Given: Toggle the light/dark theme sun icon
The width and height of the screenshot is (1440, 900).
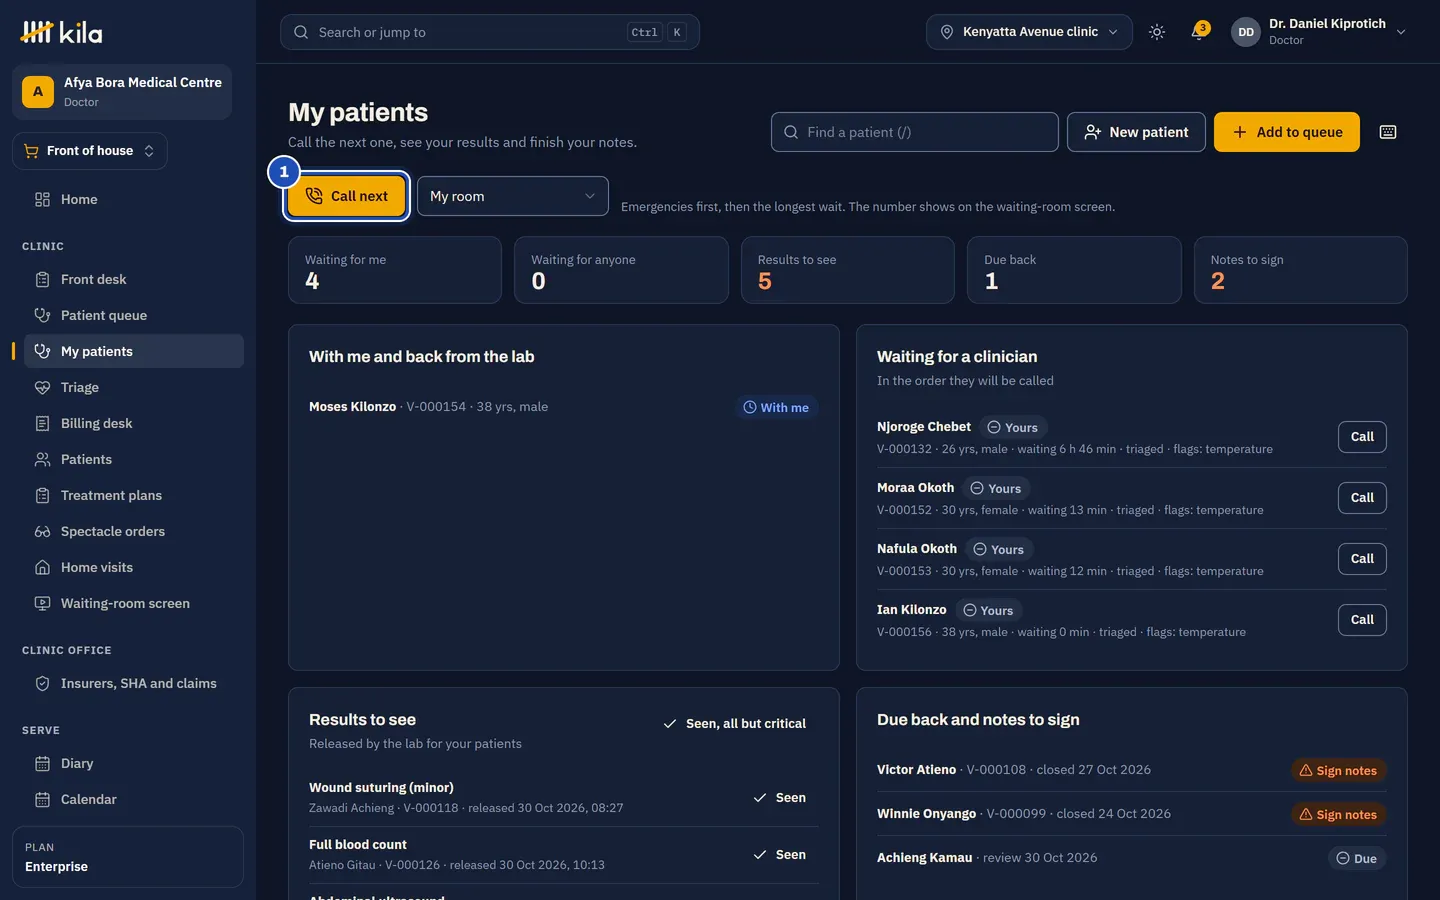Looking at the screenshot, I should [x=1157, y=32].
